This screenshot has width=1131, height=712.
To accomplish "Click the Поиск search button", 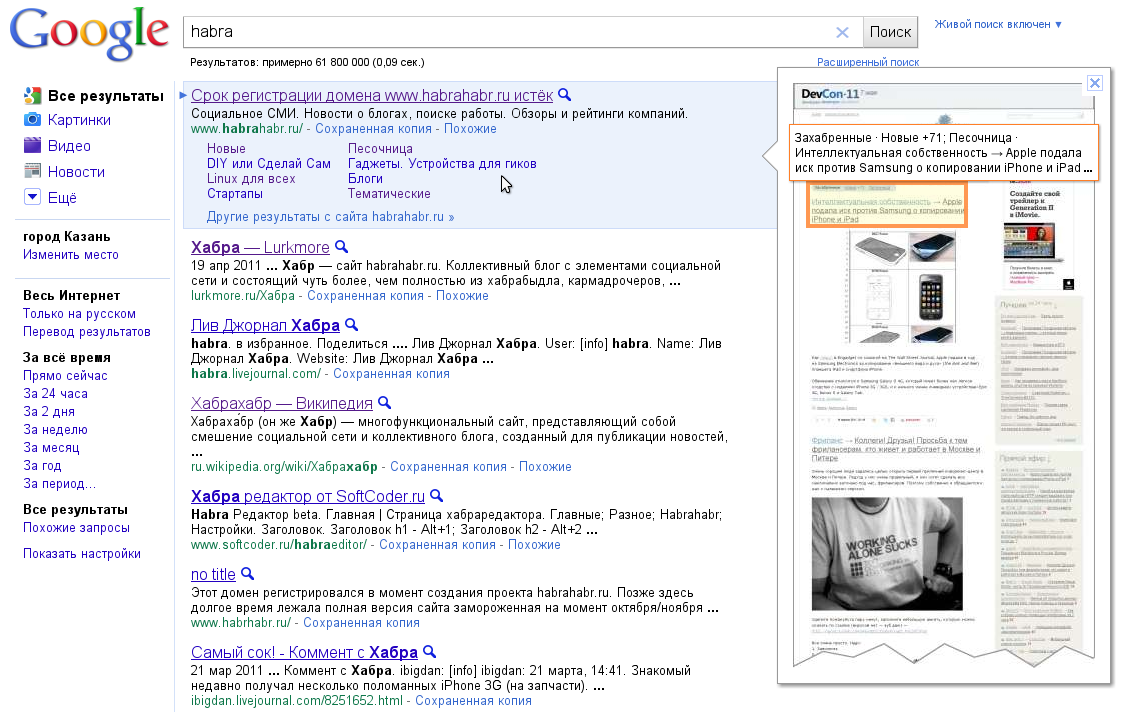I will 890,32.
